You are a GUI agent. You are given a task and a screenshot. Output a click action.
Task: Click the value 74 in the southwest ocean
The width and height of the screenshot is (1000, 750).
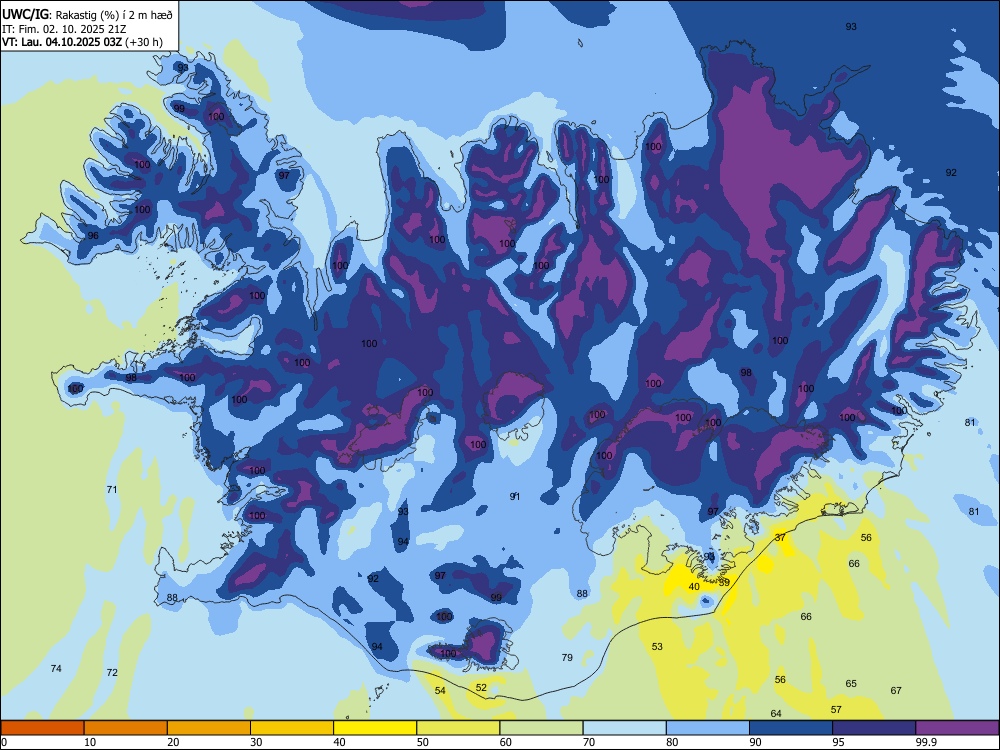(x=56, y=668)
